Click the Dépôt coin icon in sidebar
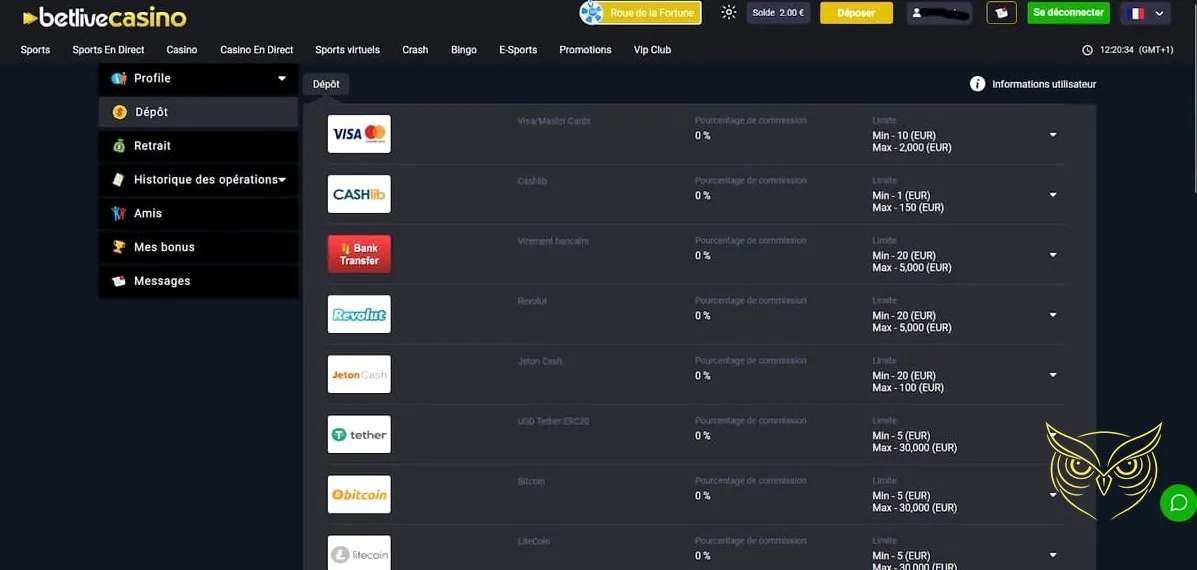This screenshot has width=1197, height=570. pos(120,112)
